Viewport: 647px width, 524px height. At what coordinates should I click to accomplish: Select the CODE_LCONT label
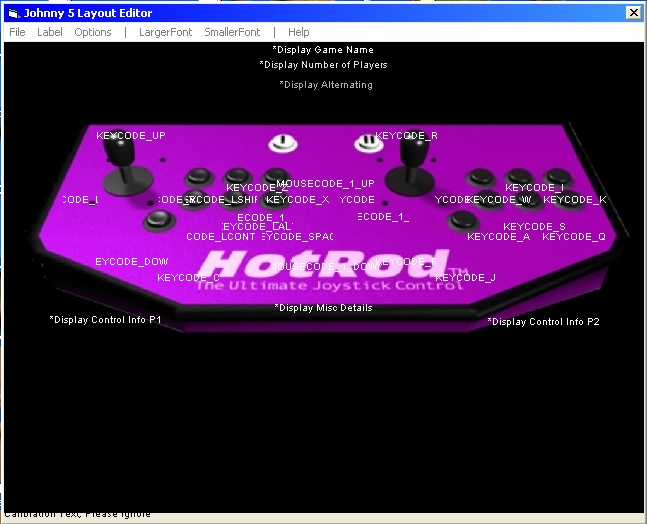[221, 237]
